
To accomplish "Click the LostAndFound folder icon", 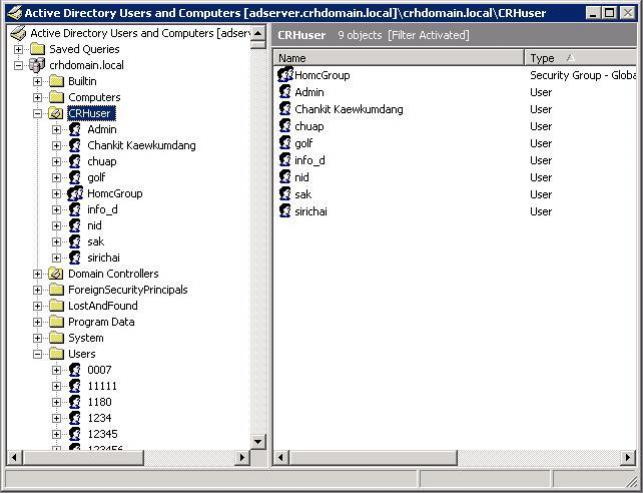I will 56,306.
